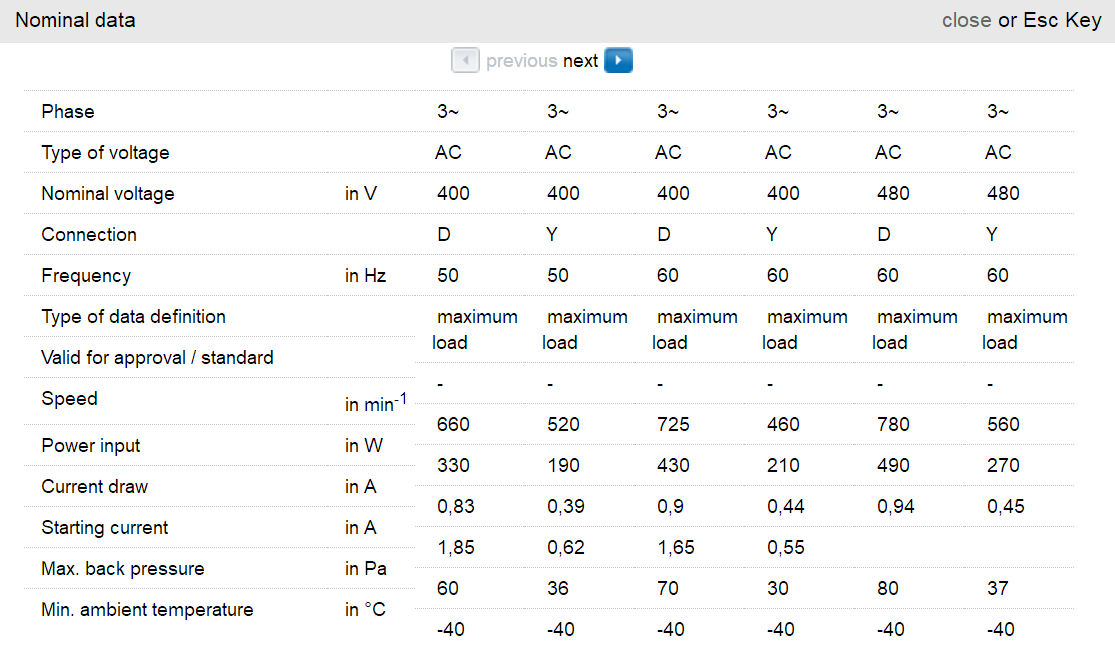The height and width of the screenshot is (671, 1115).
Task: Click 'Valid for approval / standard' label
Action: pyautogui.click(x=157, y=358)
